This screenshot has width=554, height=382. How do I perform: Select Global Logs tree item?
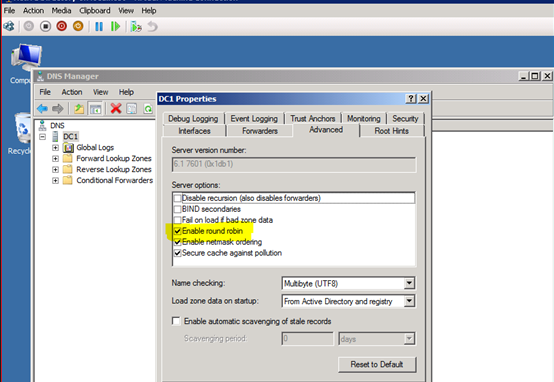coord(95,147)
